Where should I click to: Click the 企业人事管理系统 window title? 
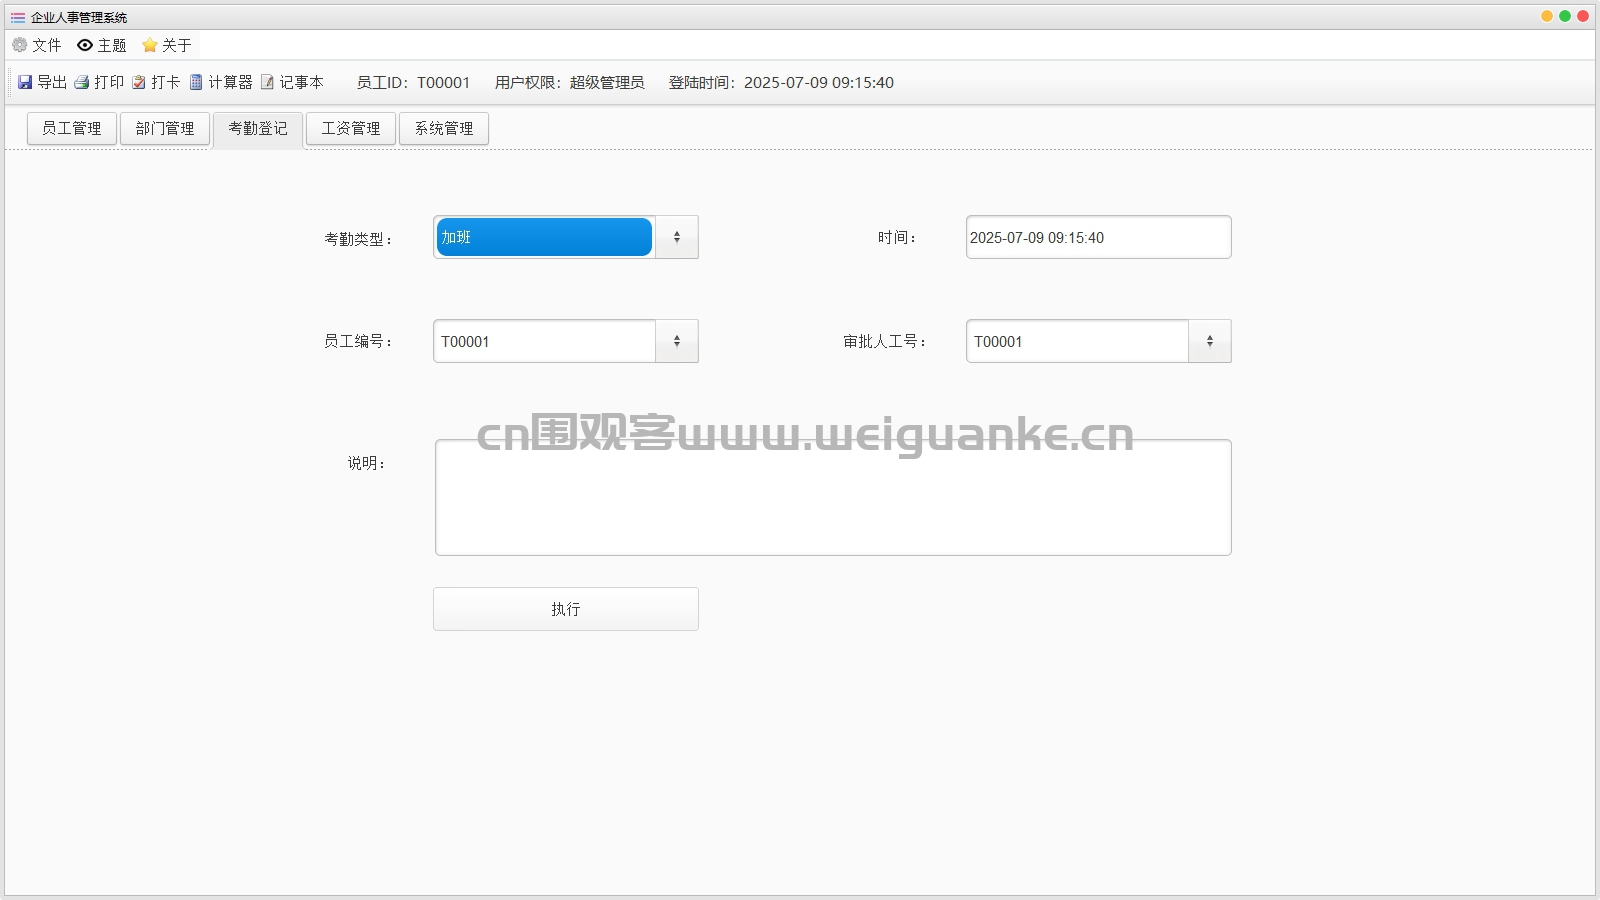[79, 17]
